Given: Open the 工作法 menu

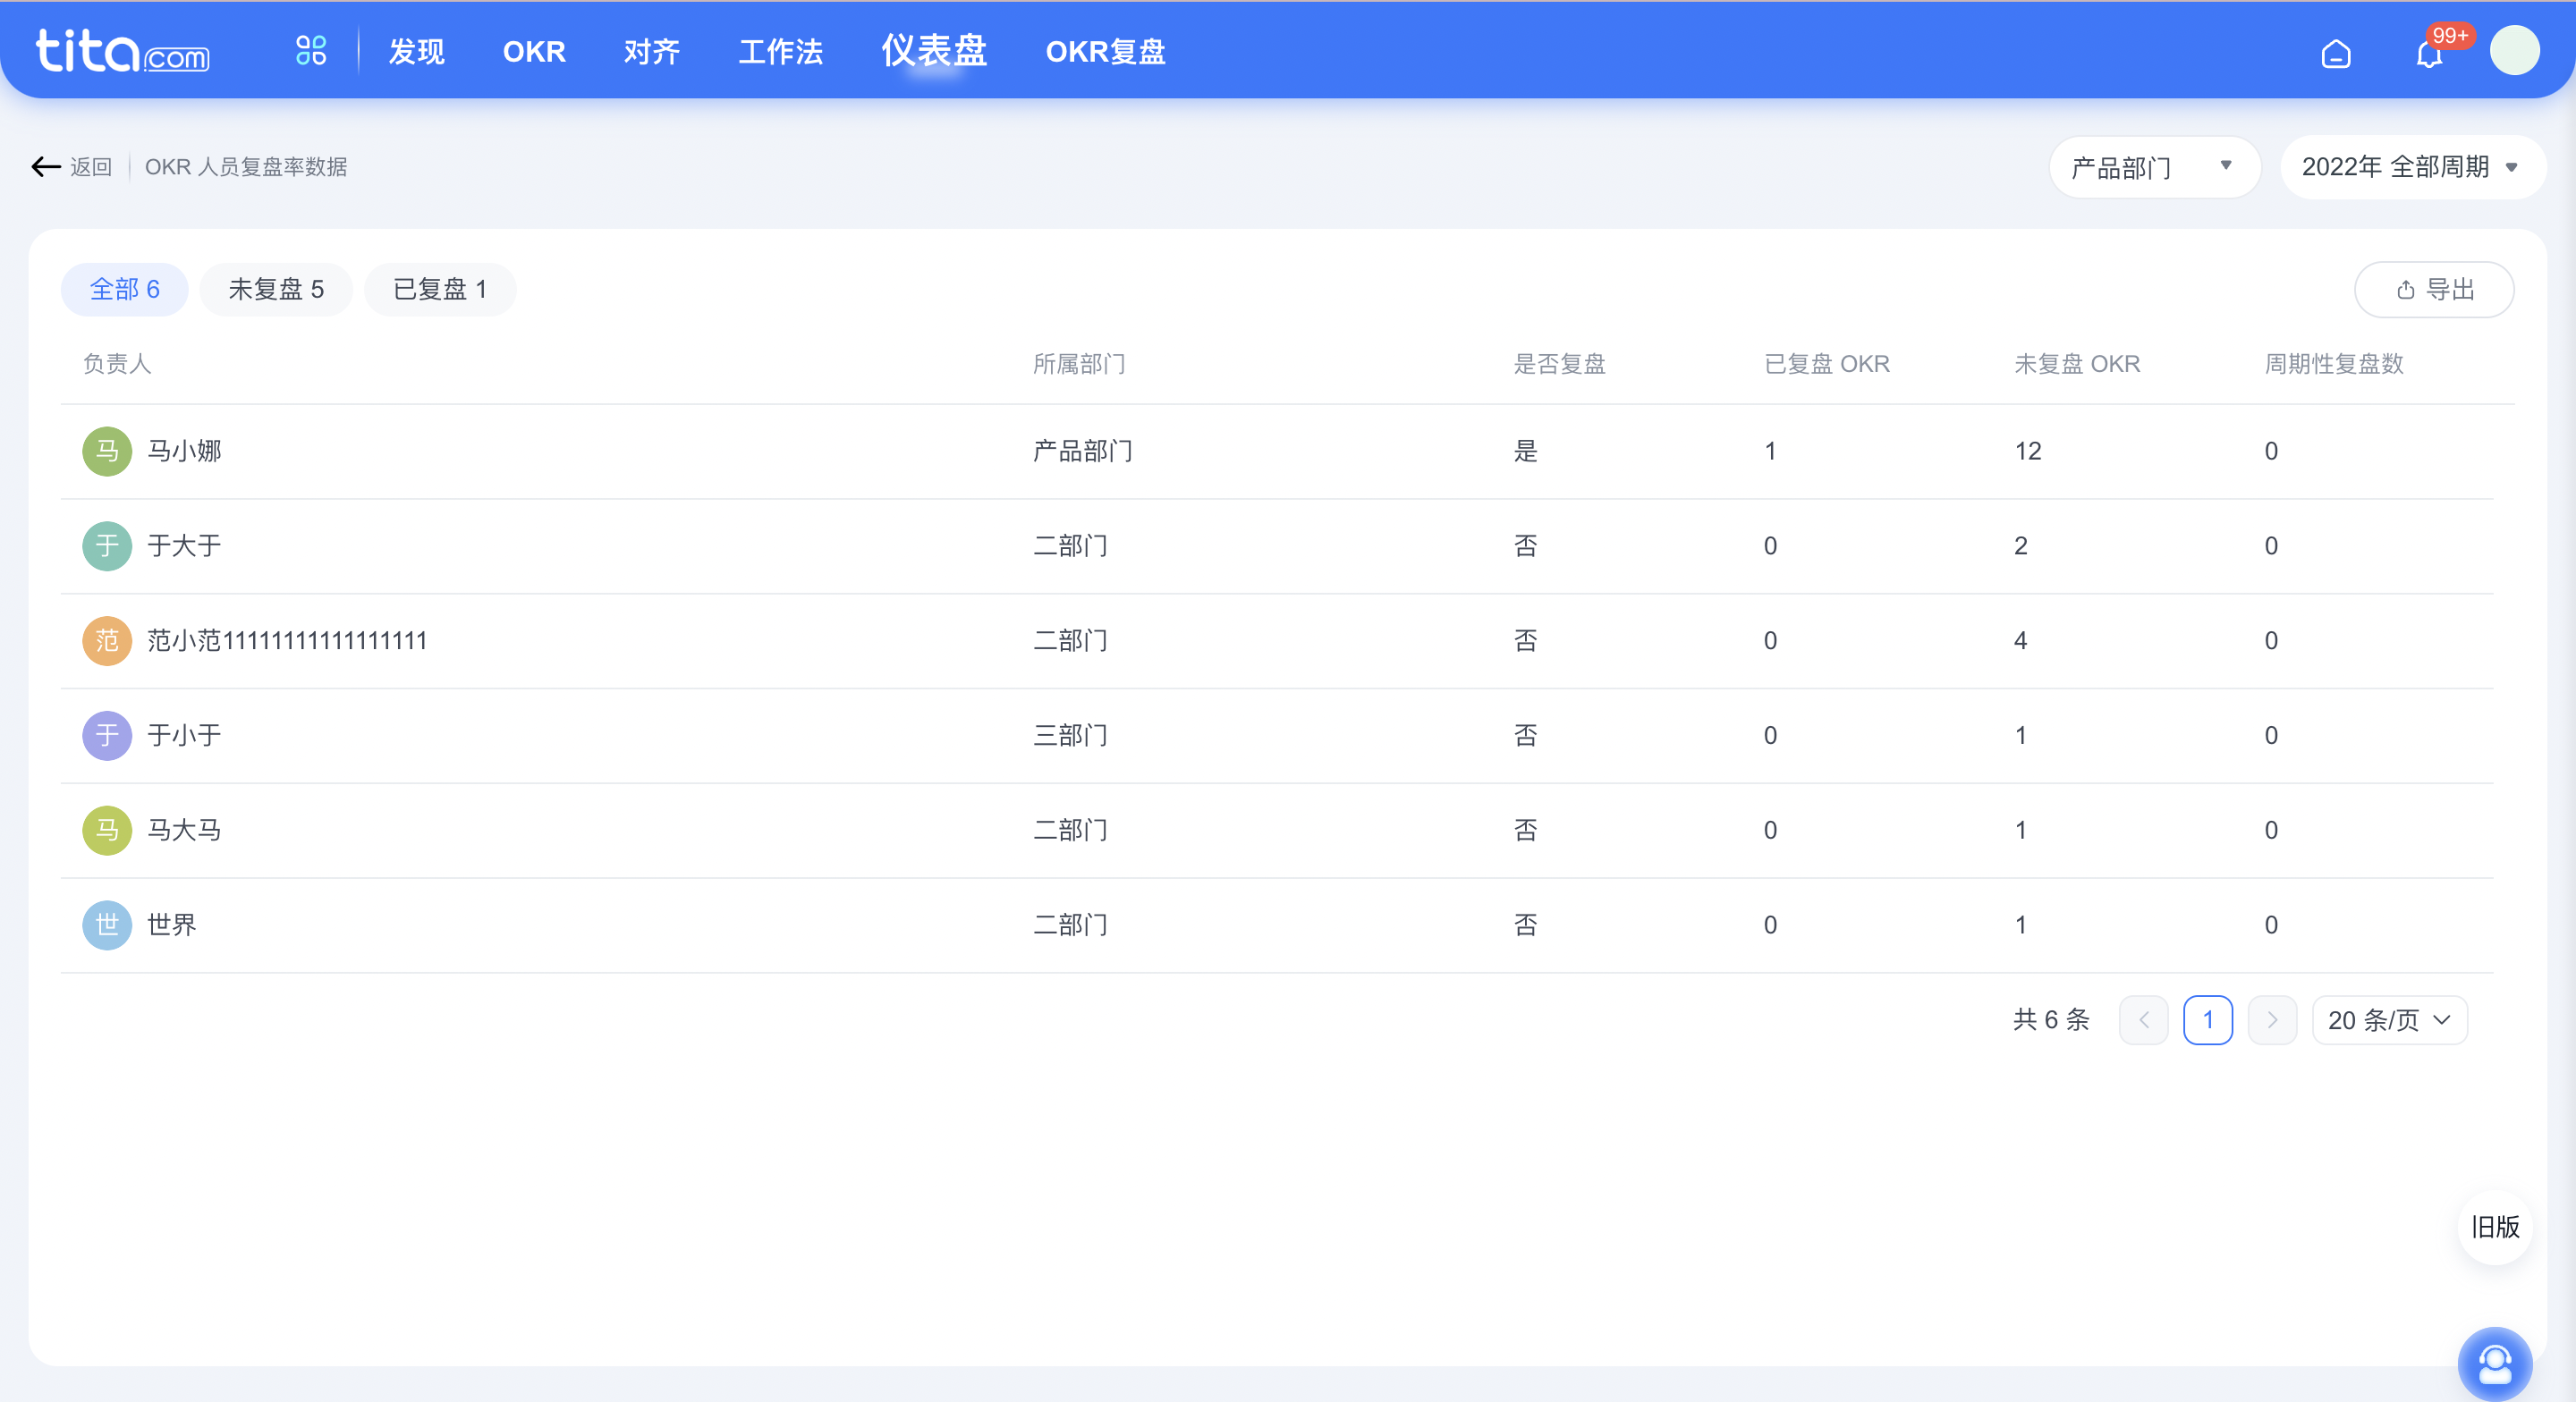Looking at the screenshot, I should click(x=780, y=51).
